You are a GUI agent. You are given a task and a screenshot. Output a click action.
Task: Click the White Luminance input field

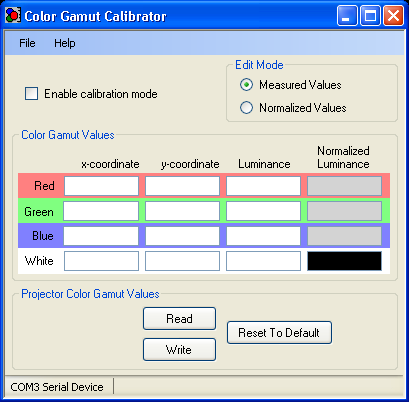click(263, 261)
